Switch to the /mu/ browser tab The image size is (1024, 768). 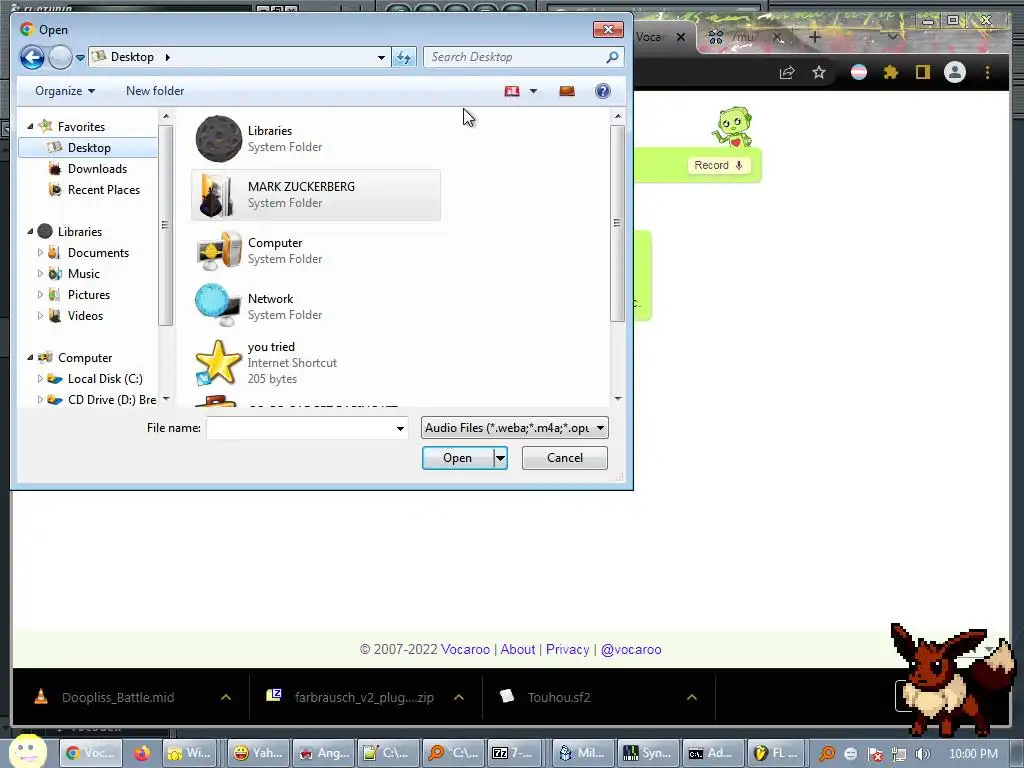[744, 37]
